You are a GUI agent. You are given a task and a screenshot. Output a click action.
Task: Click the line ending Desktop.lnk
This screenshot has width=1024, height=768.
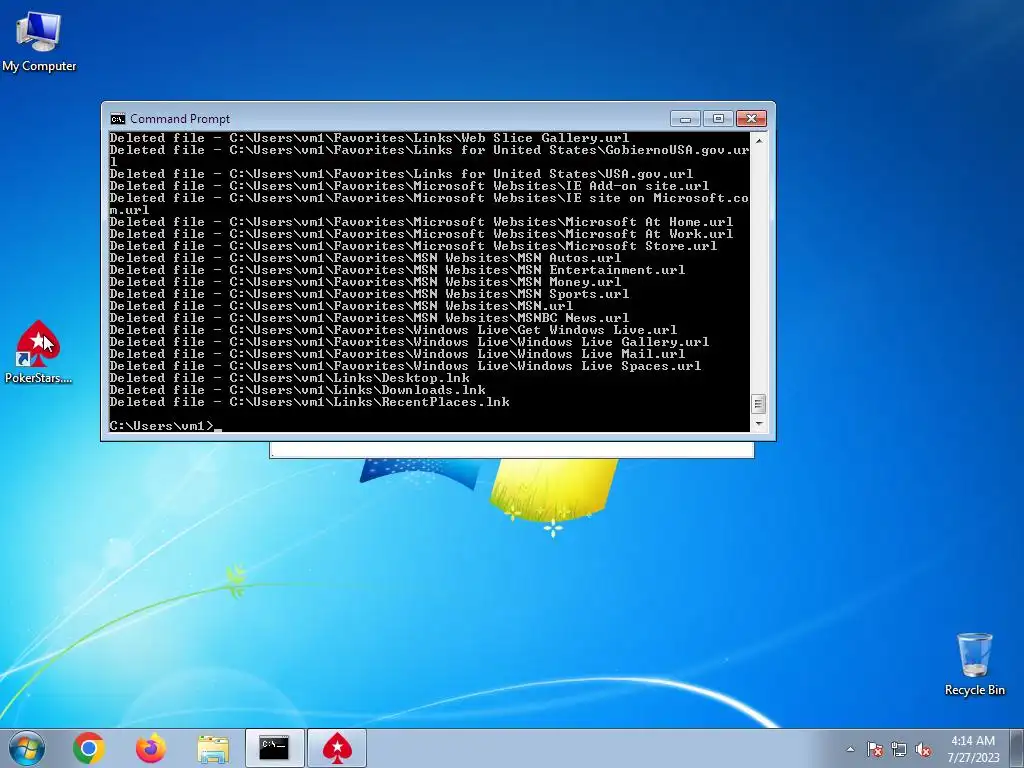(x=289, y=378)
